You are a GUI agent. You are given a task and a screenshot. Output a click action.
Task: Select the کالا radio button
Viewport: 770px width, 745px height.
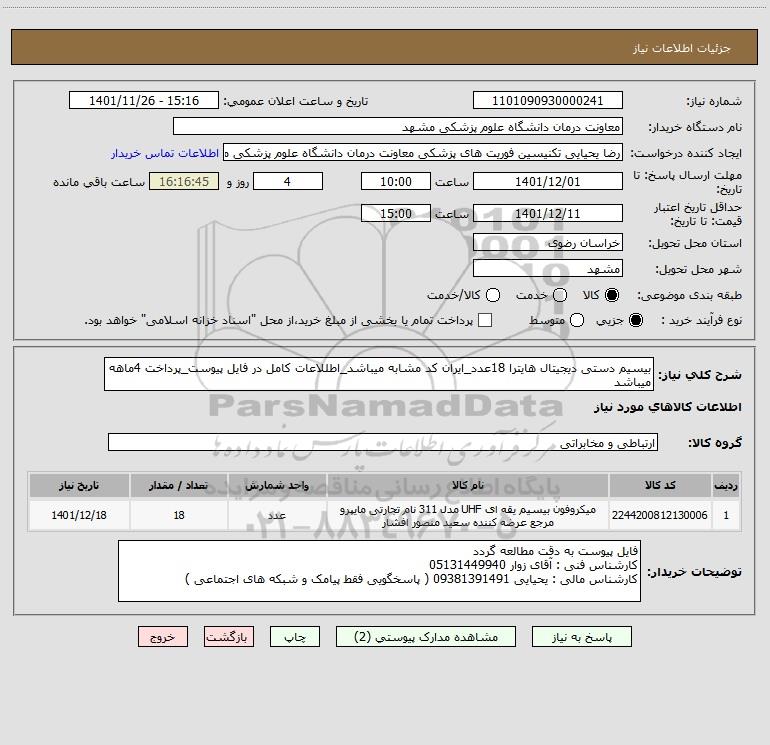tap(612, 295)
